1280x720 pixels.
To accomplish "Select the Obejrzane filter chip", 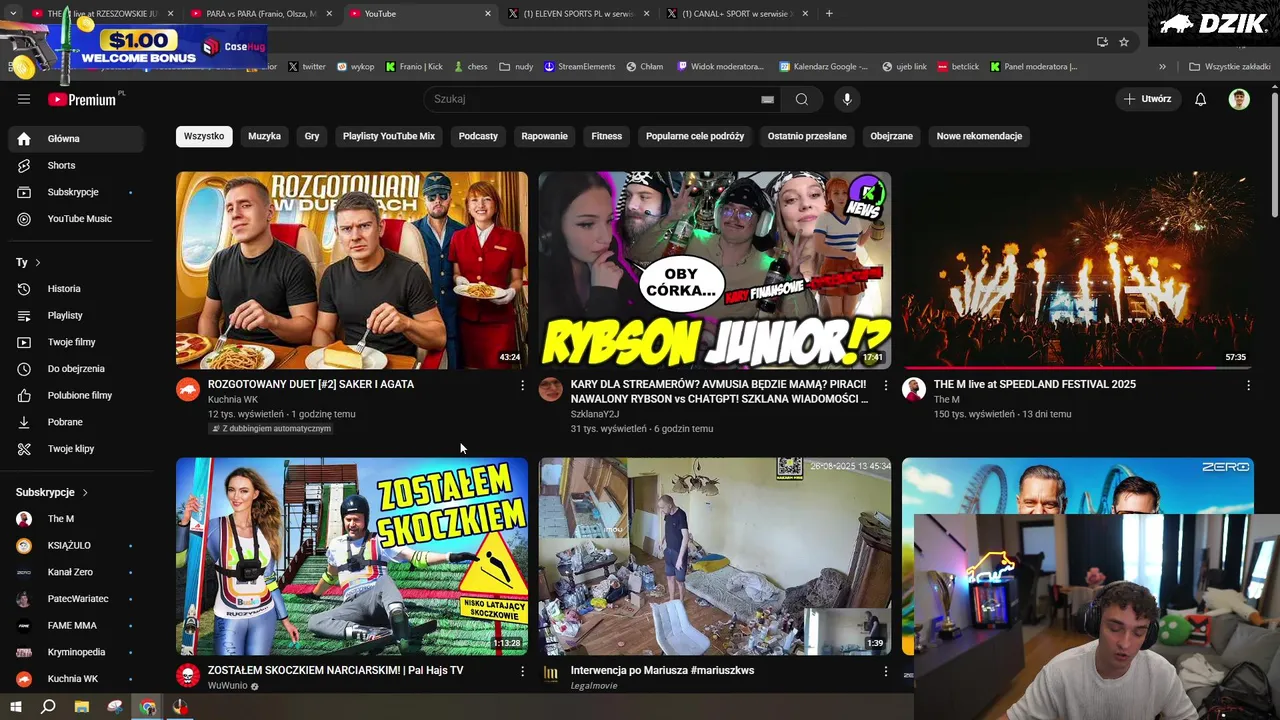I will click(891, 136).
